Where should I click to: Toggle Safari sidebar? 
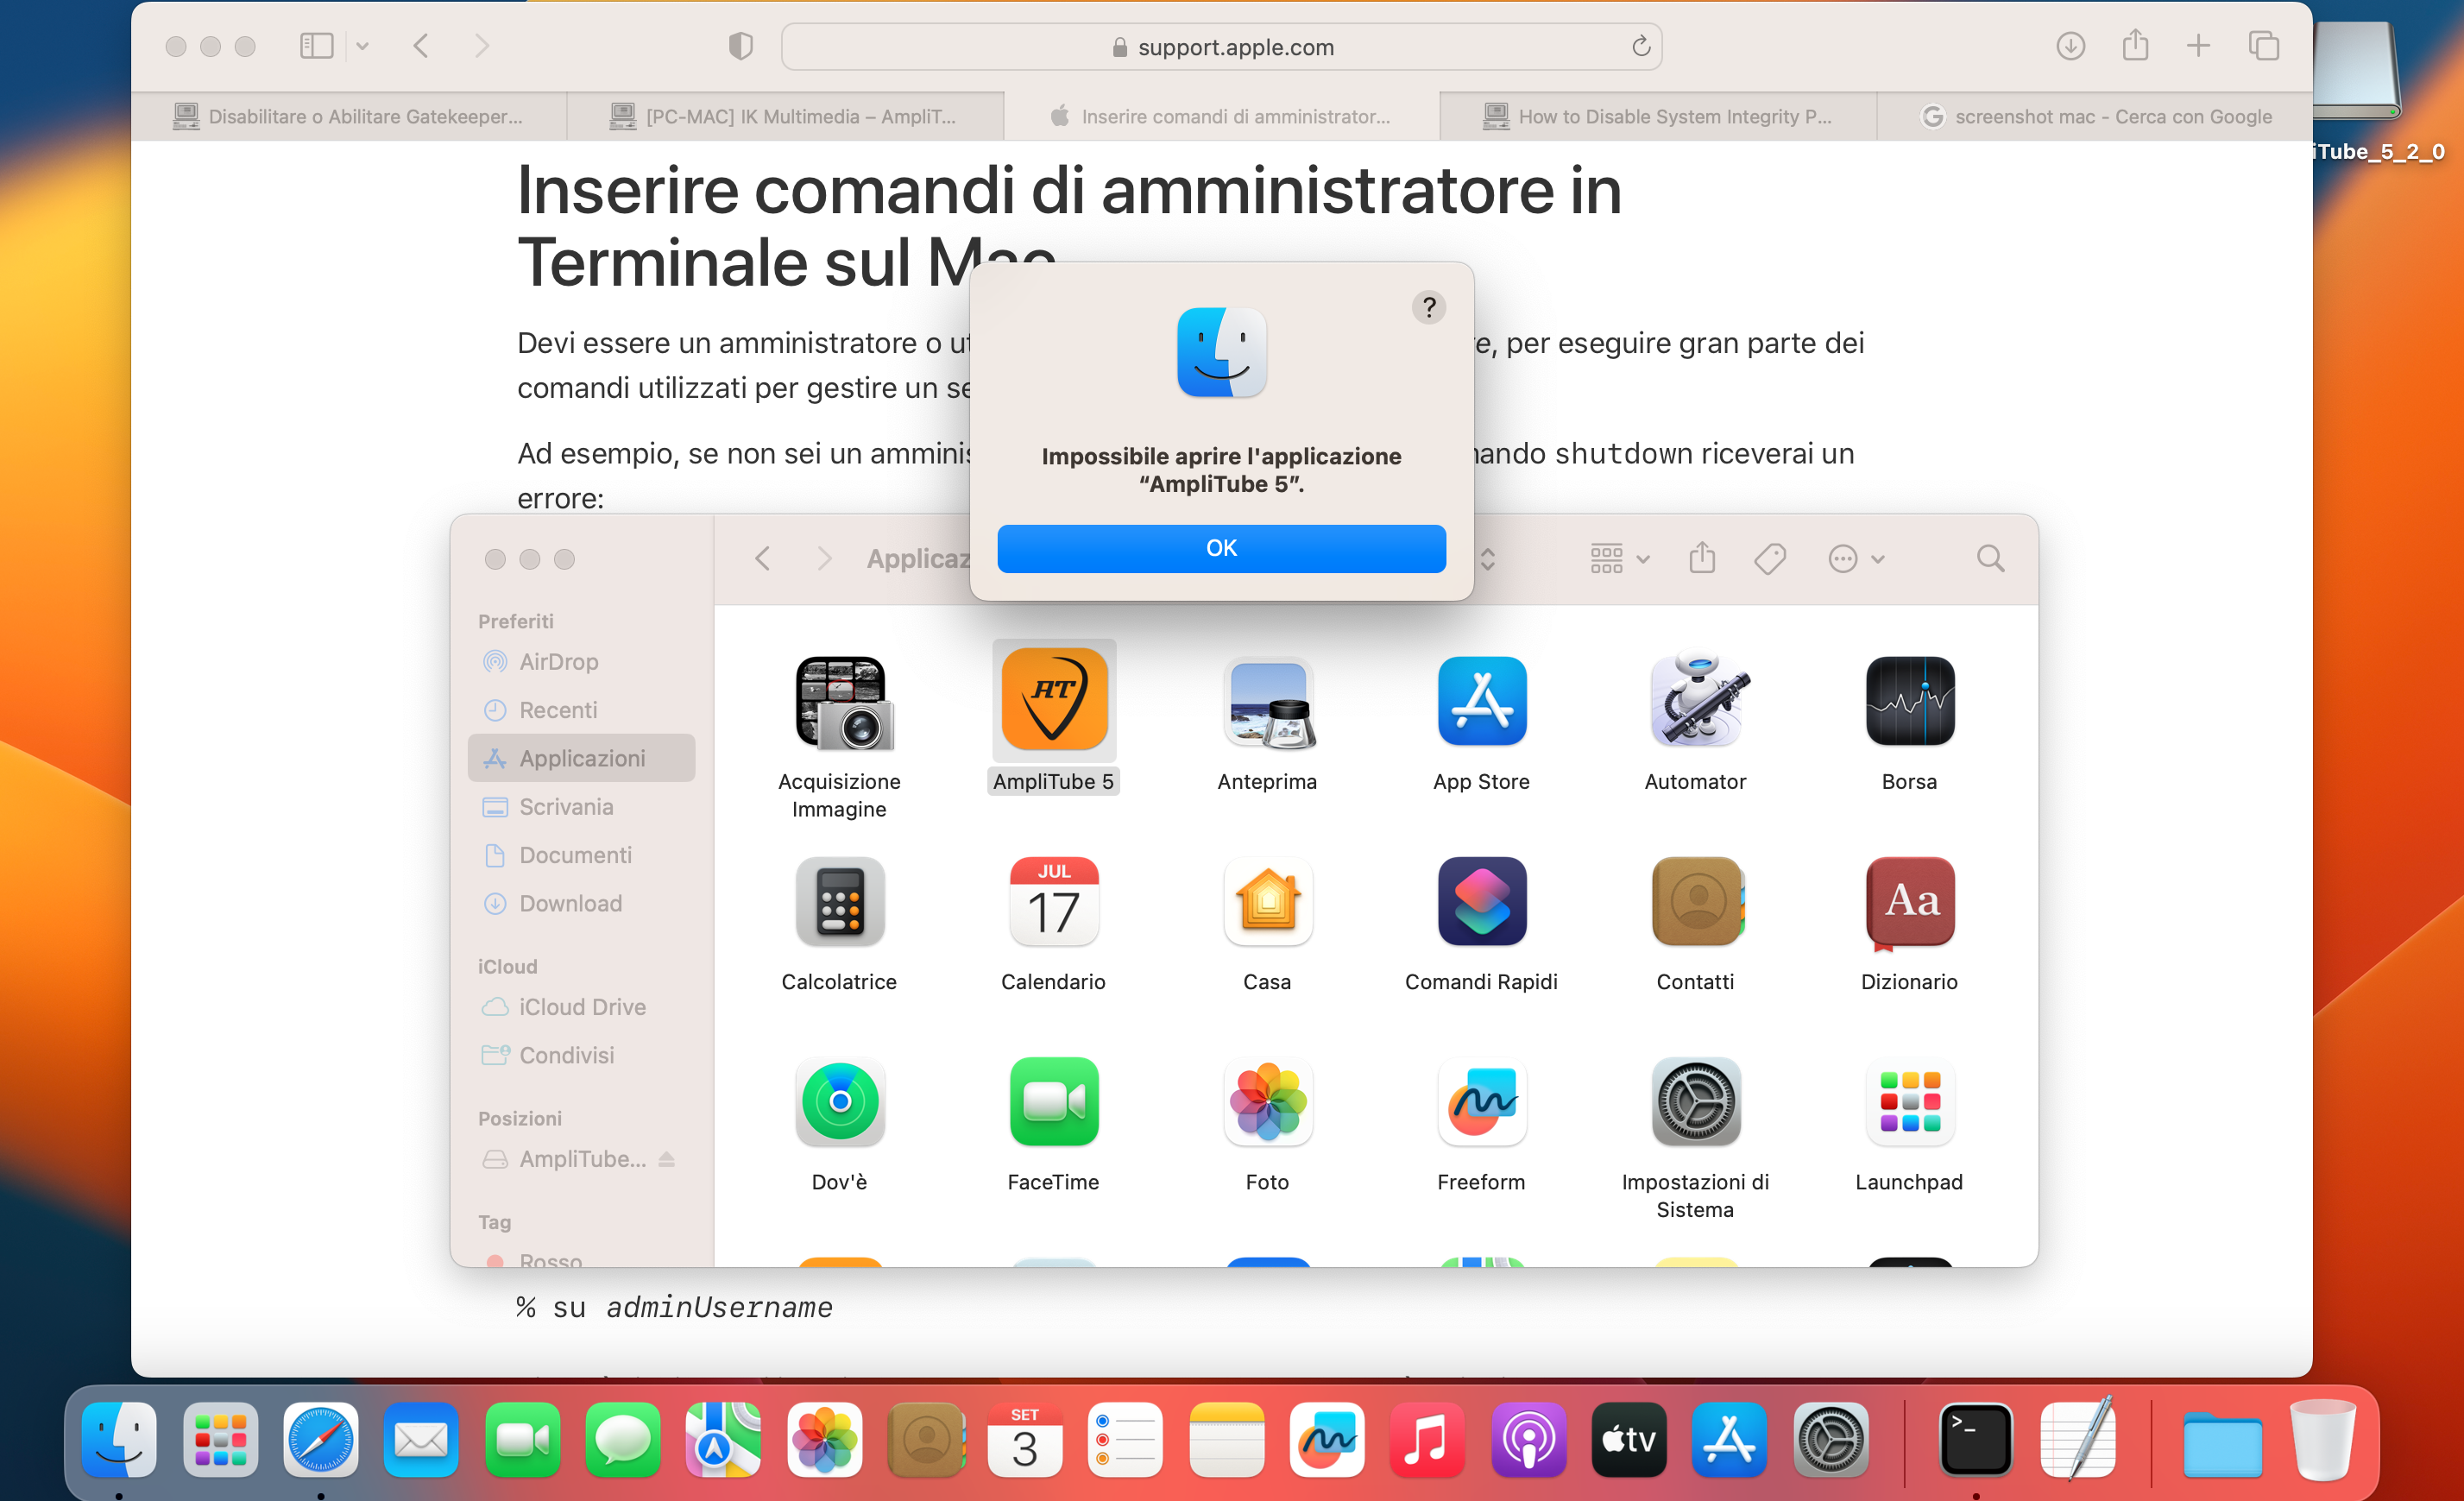pyautogui.click(x=316, y=46)
